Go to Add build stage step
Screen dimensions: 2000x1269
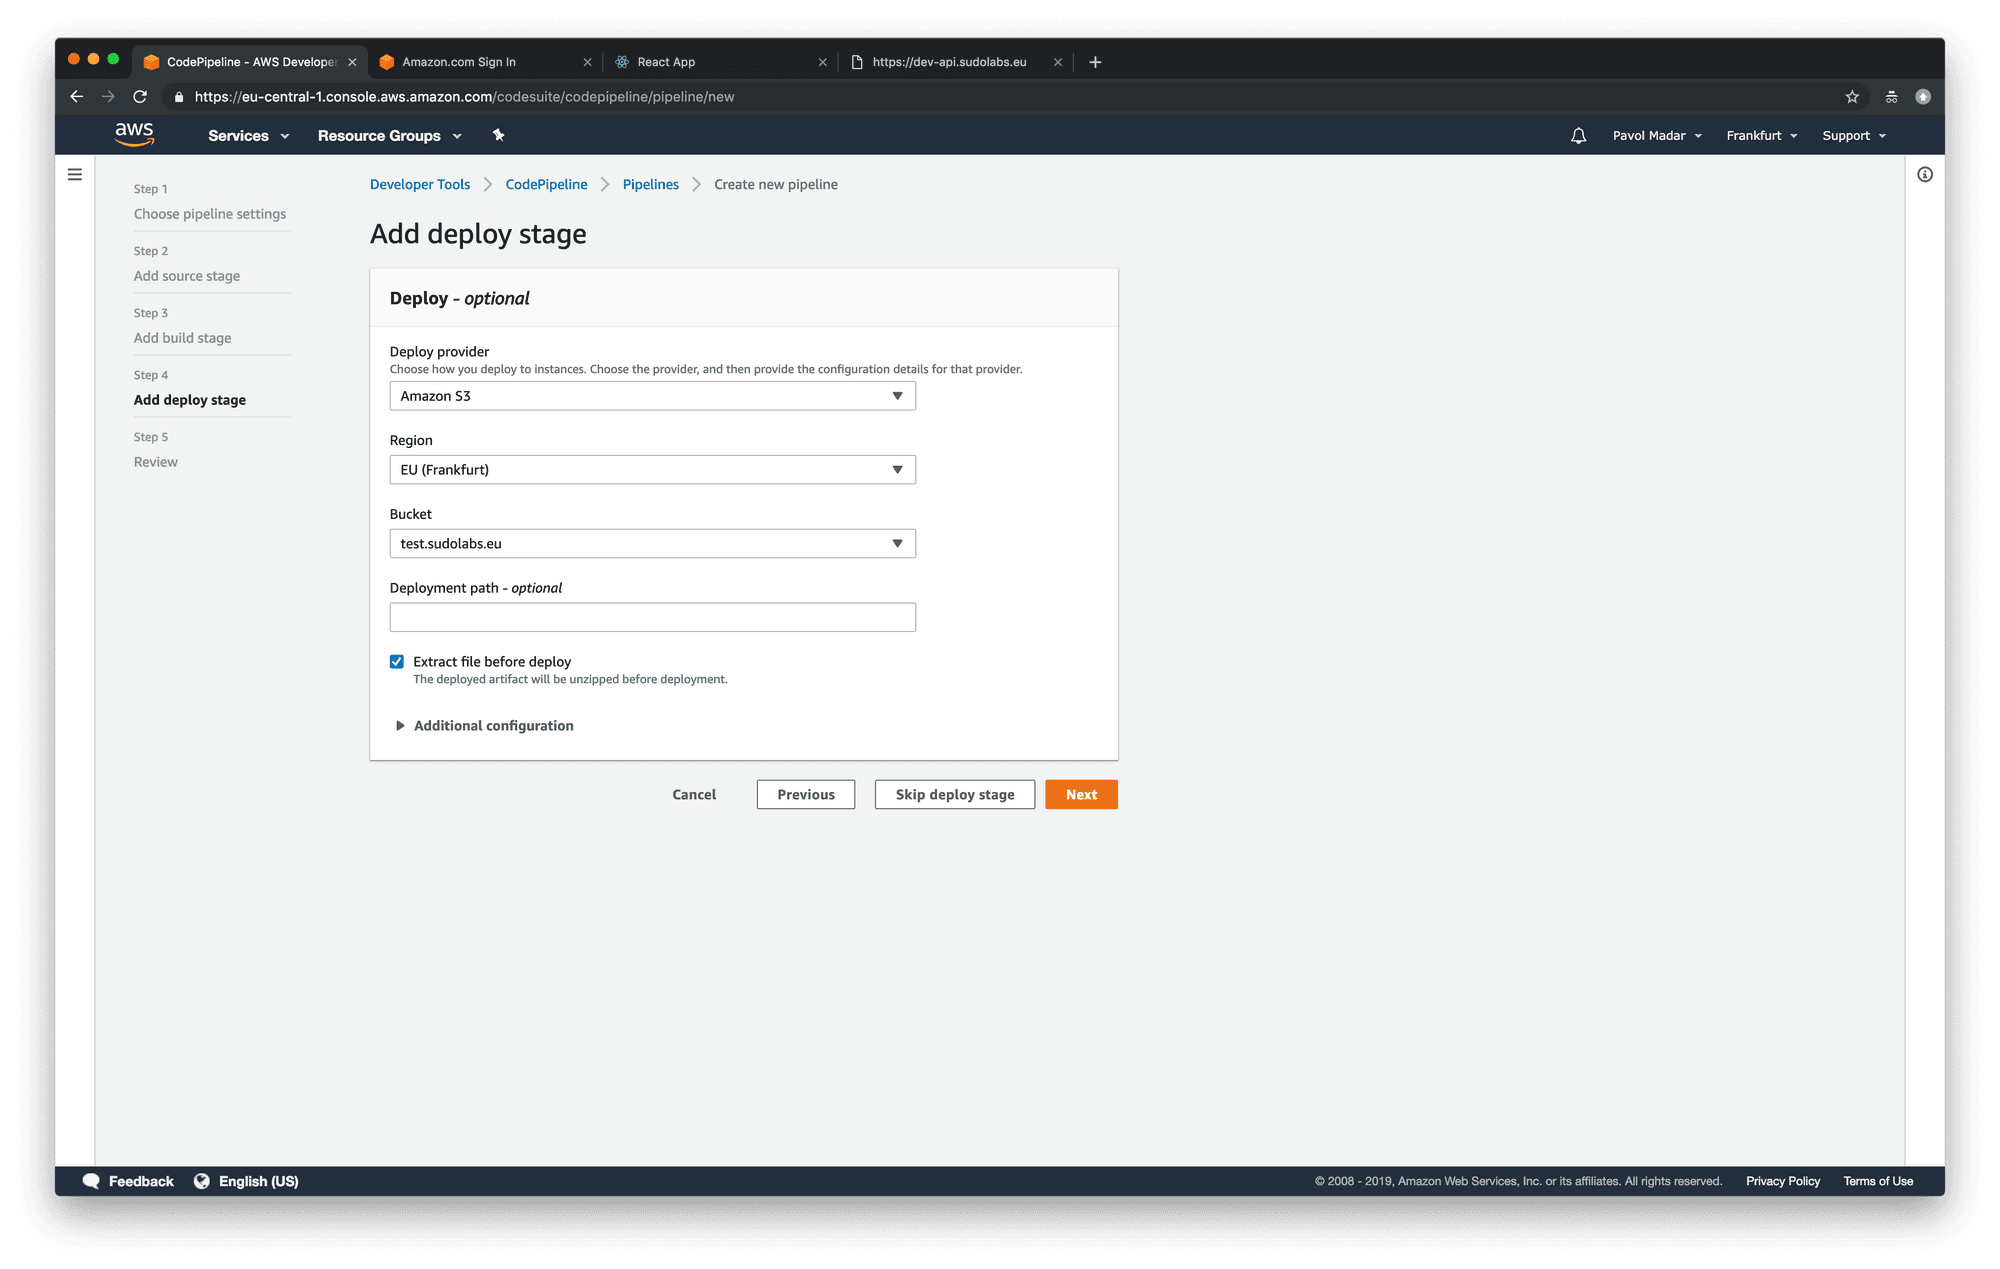point(183,338)
